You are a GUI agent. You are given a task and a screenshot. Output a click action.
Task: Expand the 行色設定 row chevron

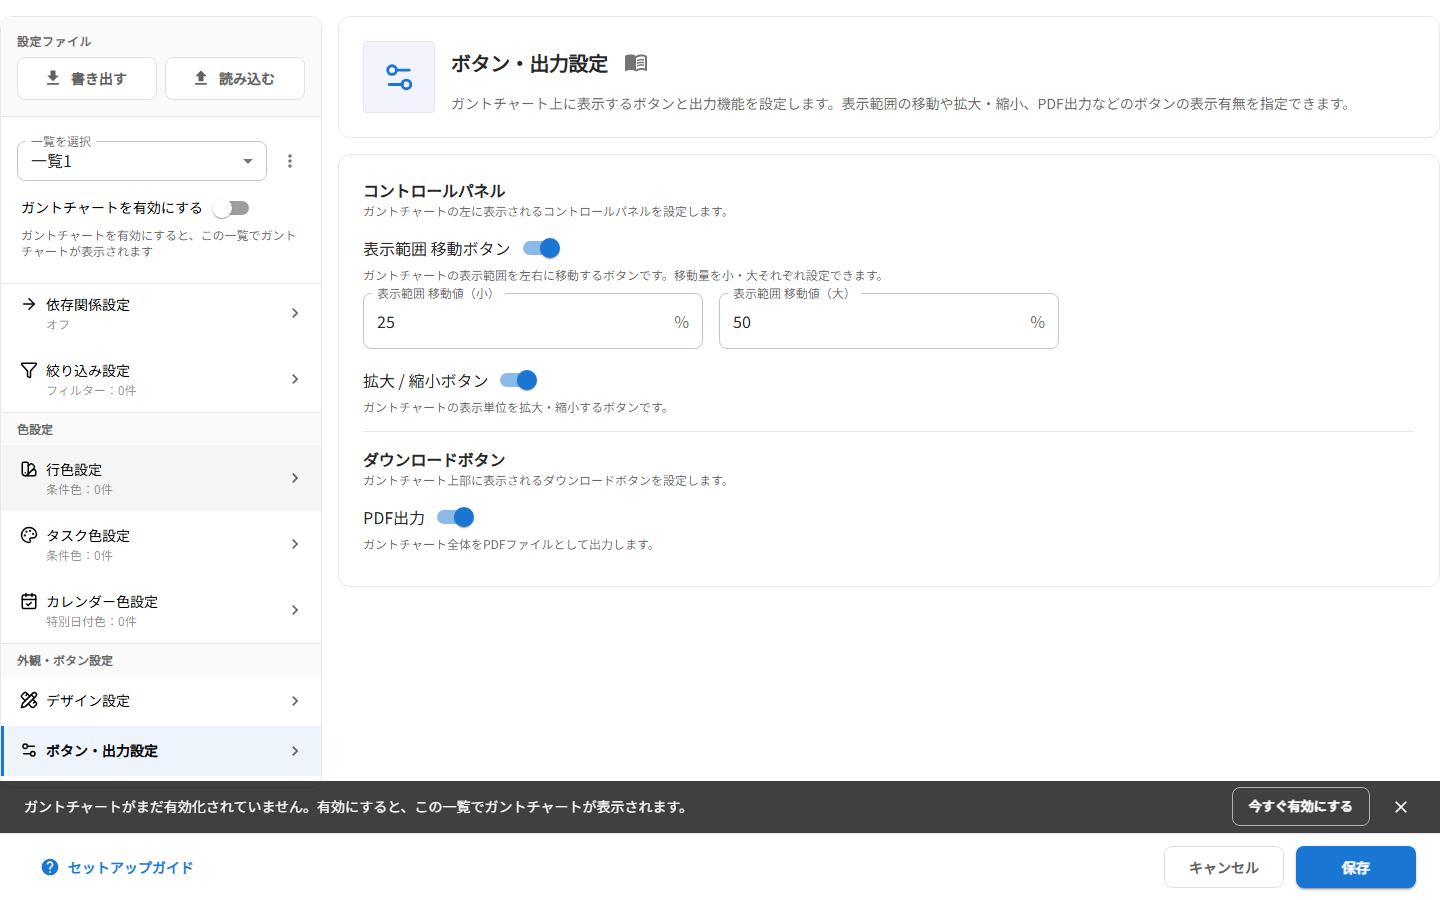(x=295, y=478)
